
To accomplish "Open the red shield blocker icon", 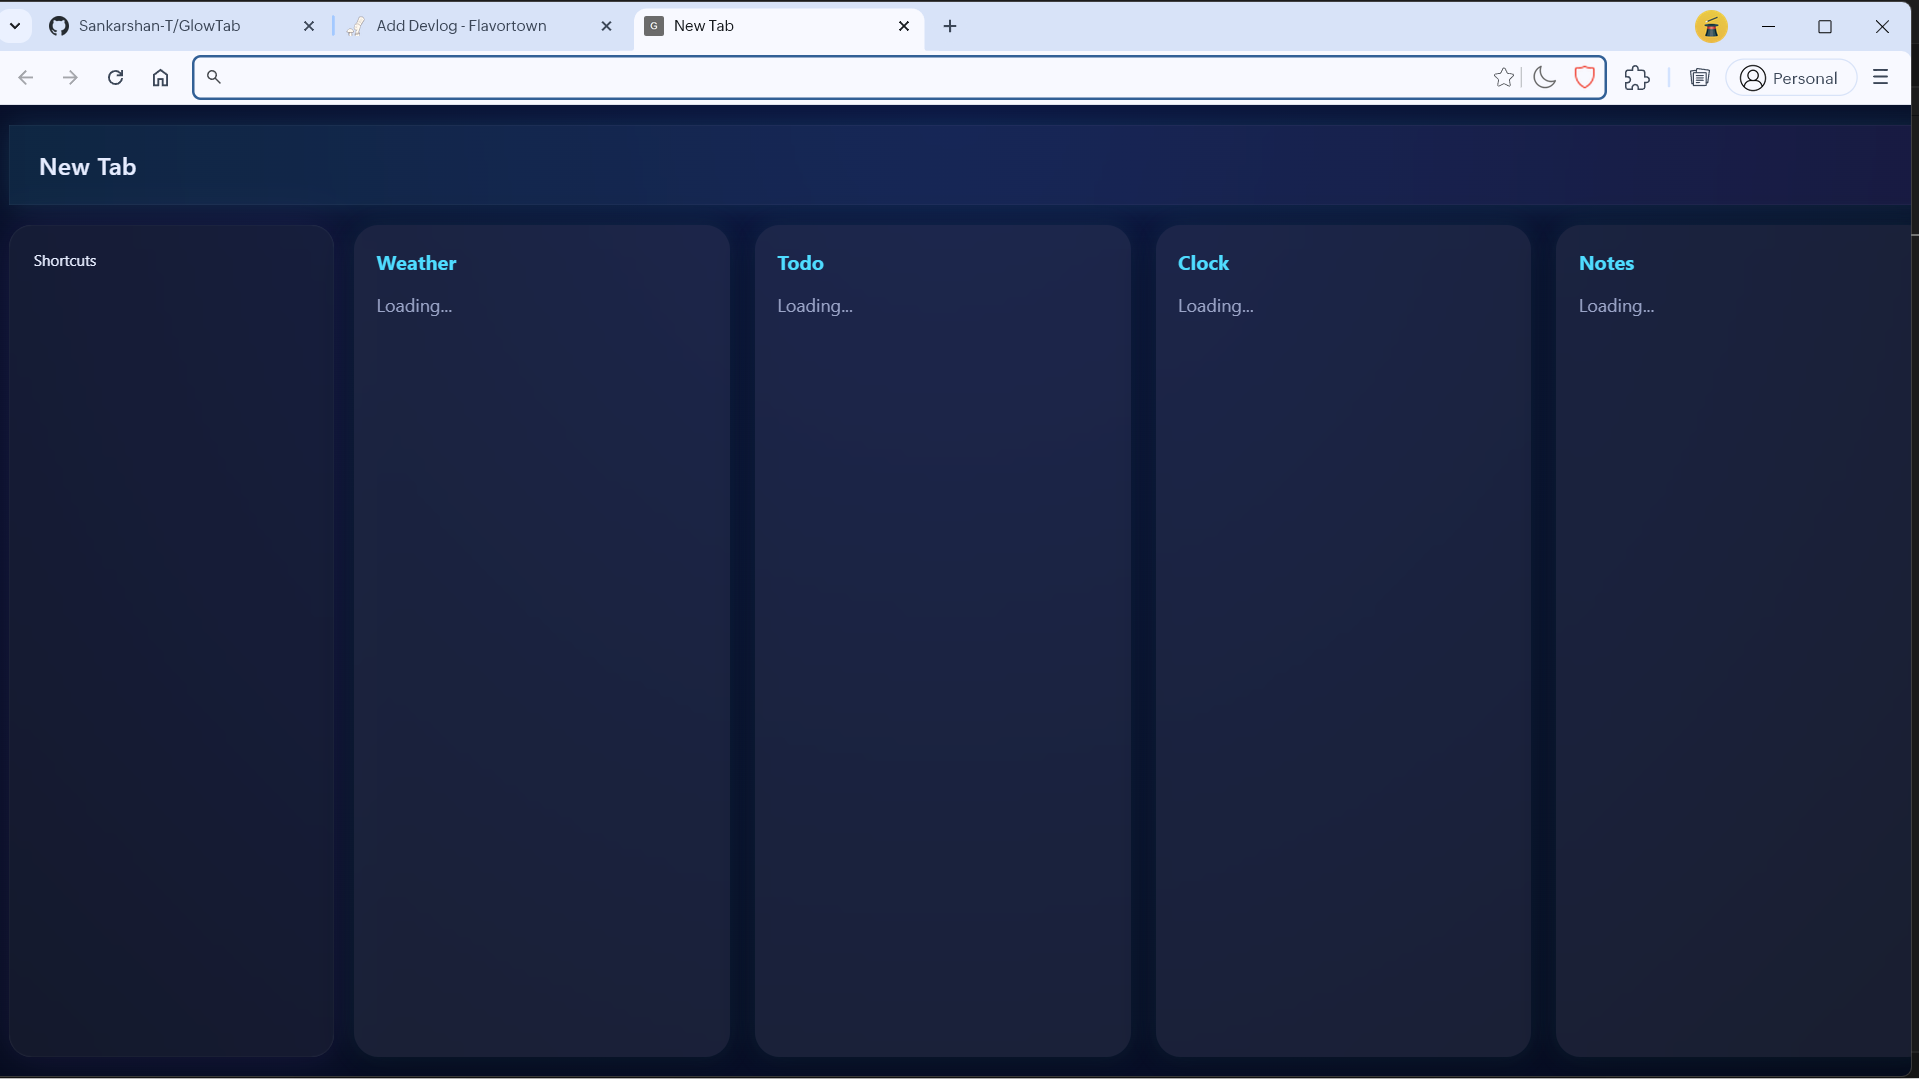I will [x=1584, y=78].
